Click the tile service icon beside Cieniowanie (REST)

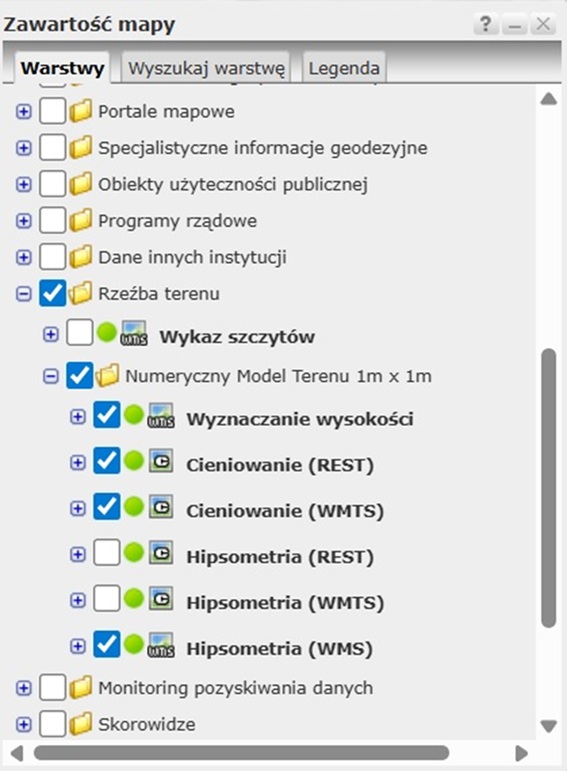tap(161, 461)
